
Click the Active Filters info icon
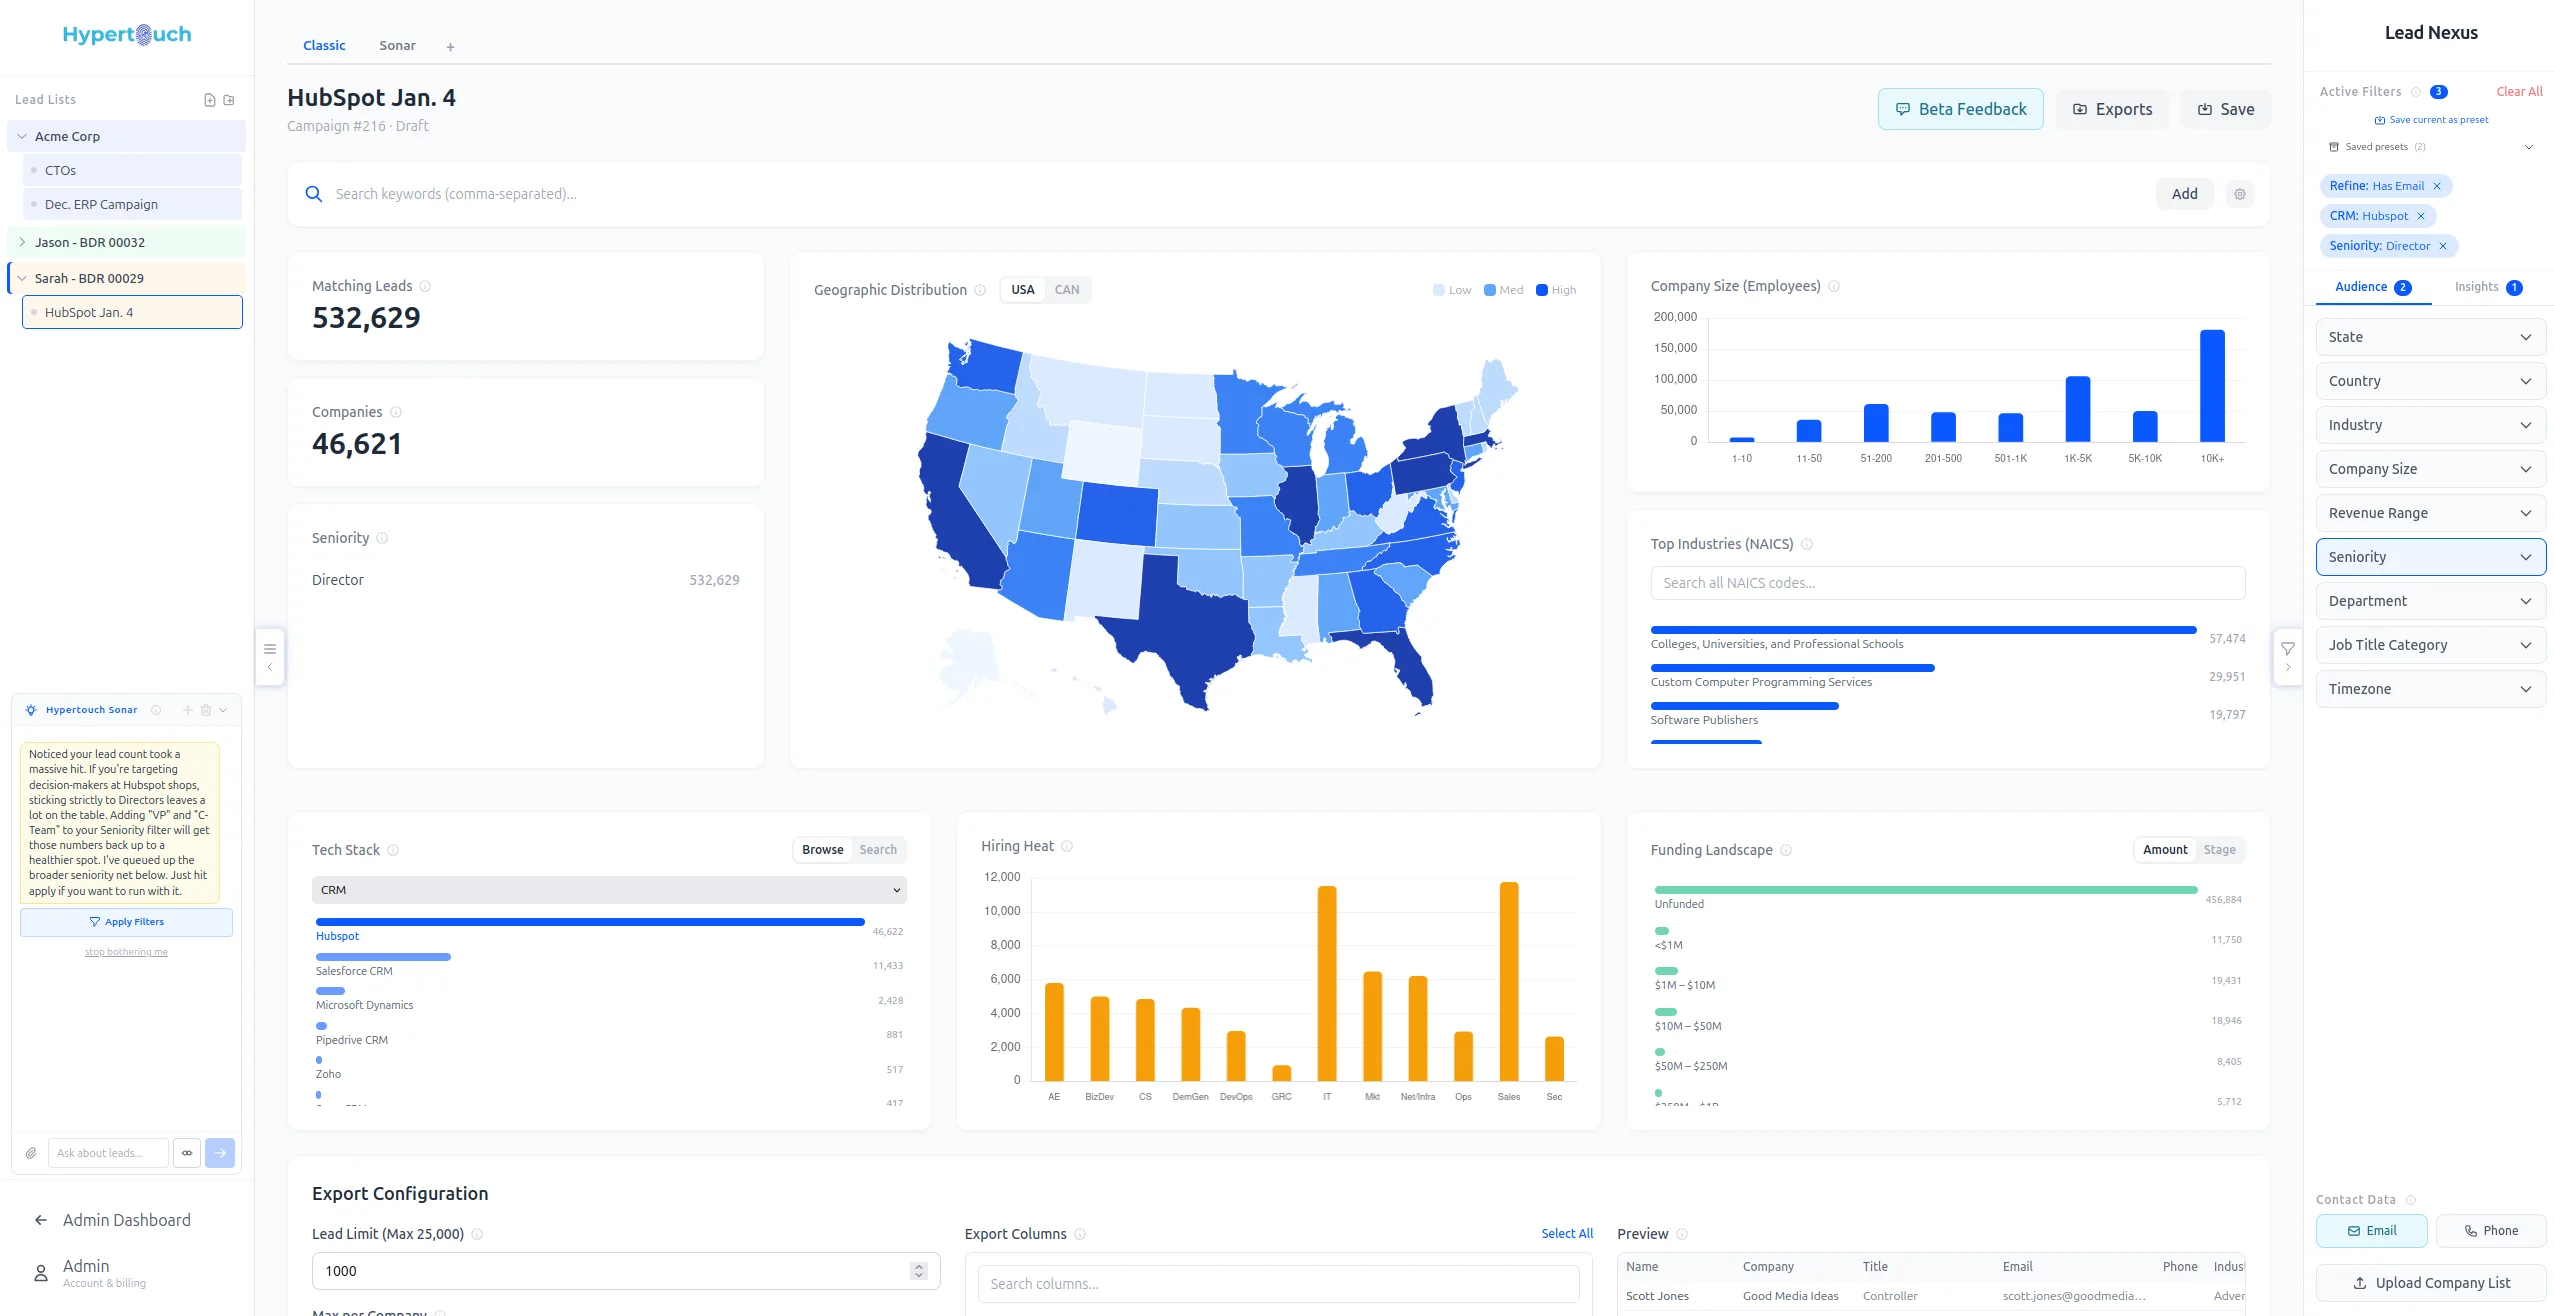pyautogui.click(x=2416, y=92)
